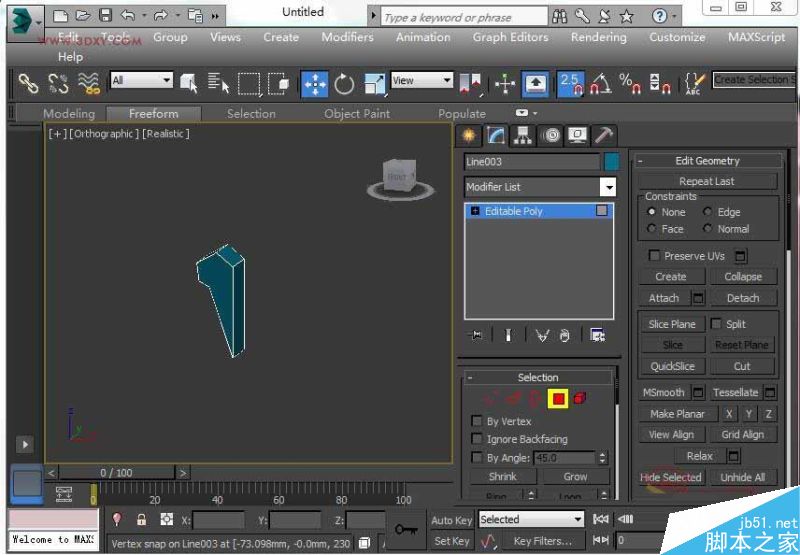Activate the Select and Move tool
Image resolution: width=800 pixels, height=555 pixels.
(315, 84)
